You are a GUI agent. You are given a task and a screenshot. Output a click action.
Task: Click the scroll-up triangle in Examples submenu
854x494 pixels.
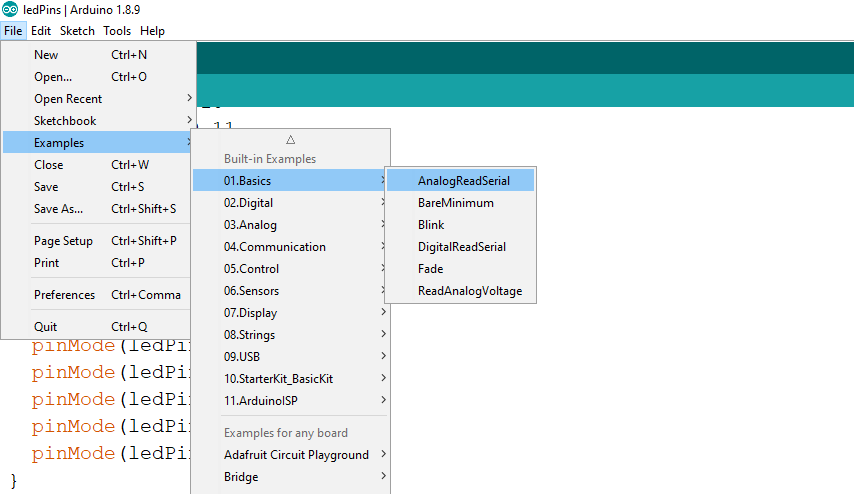pyautogui.click(x=290, y=139)
